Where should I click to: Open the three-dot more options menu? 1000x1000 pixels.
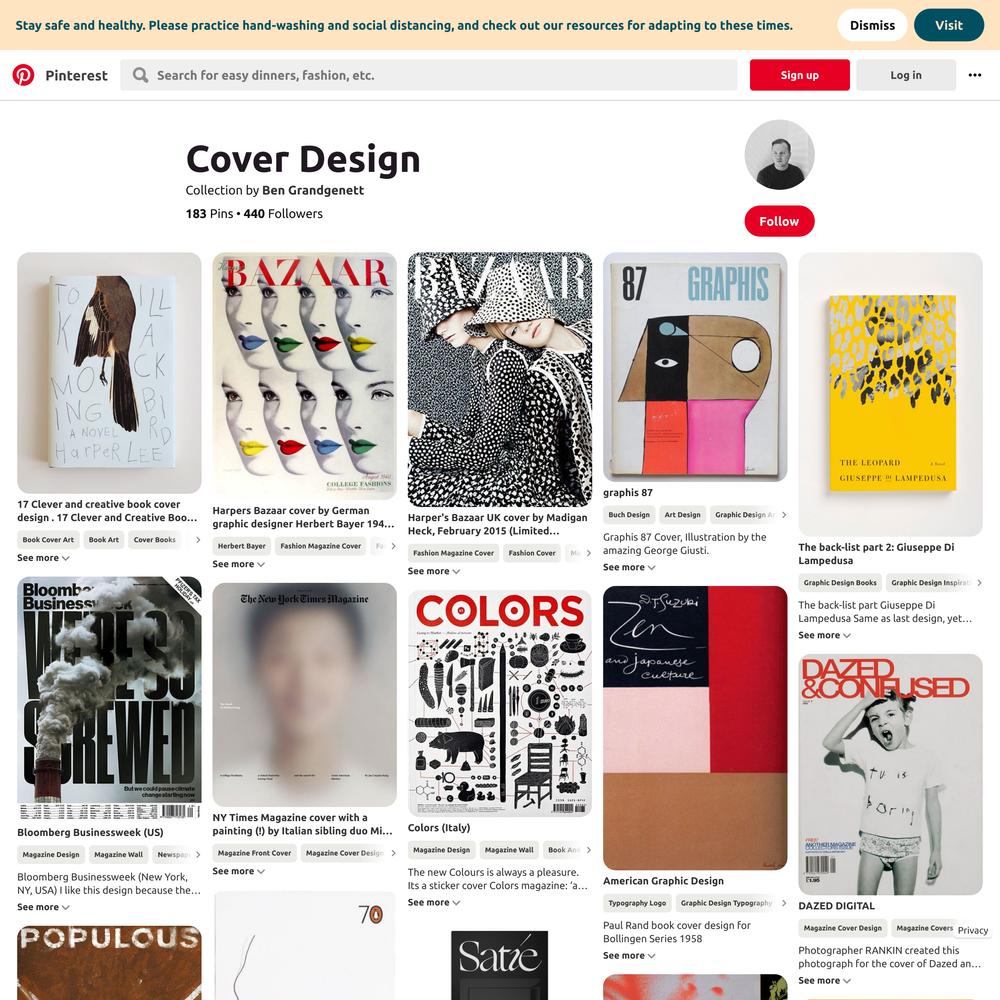(x=974, y=75)
